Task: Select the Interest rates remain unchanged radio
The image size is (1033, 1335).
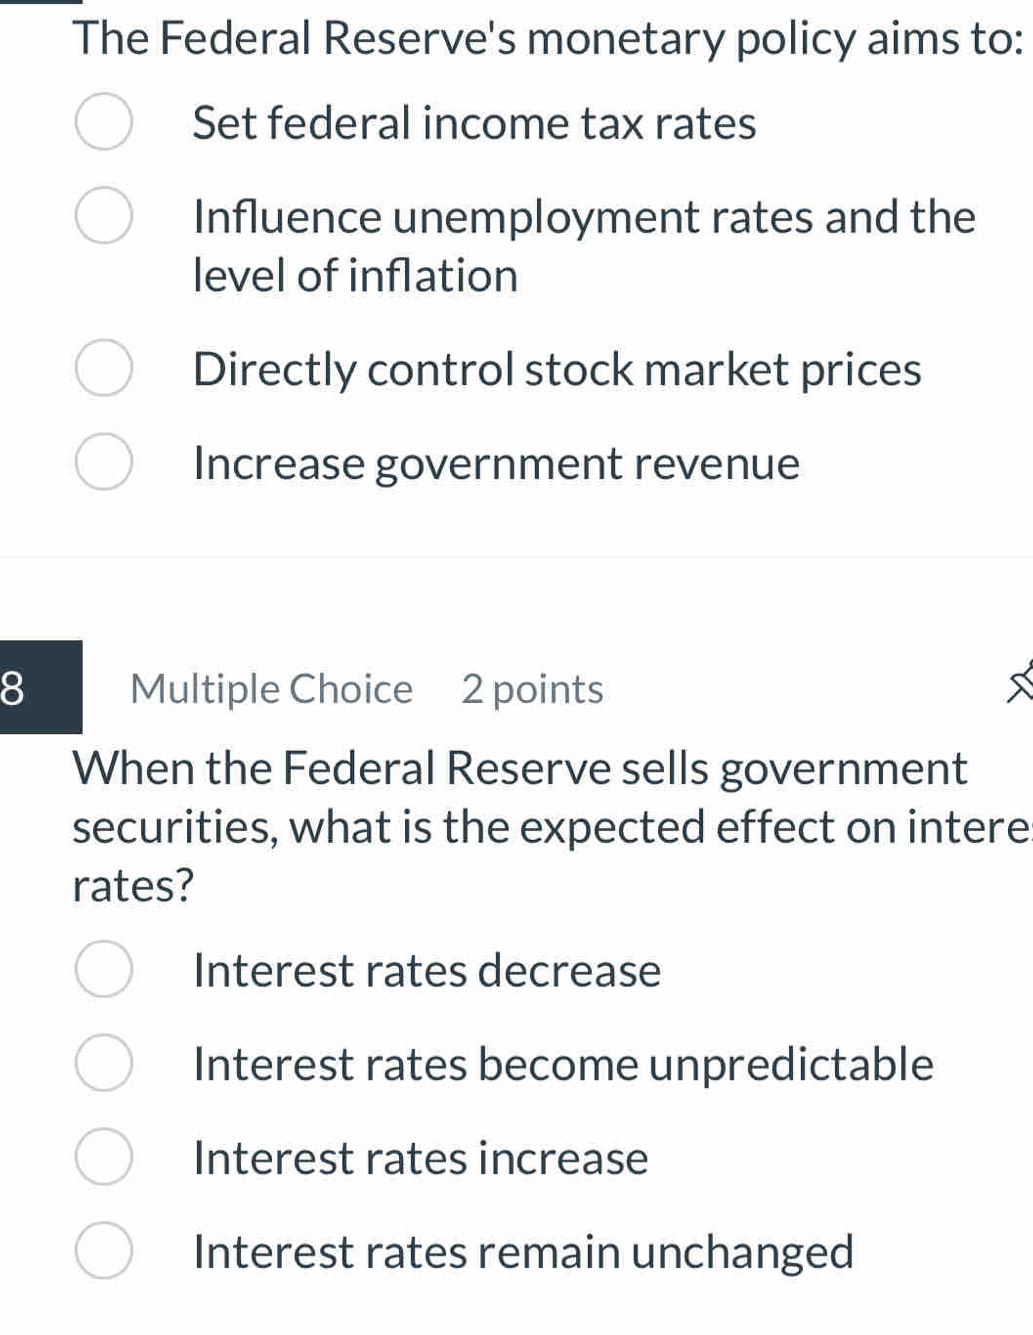Action: coord(103,1250)
